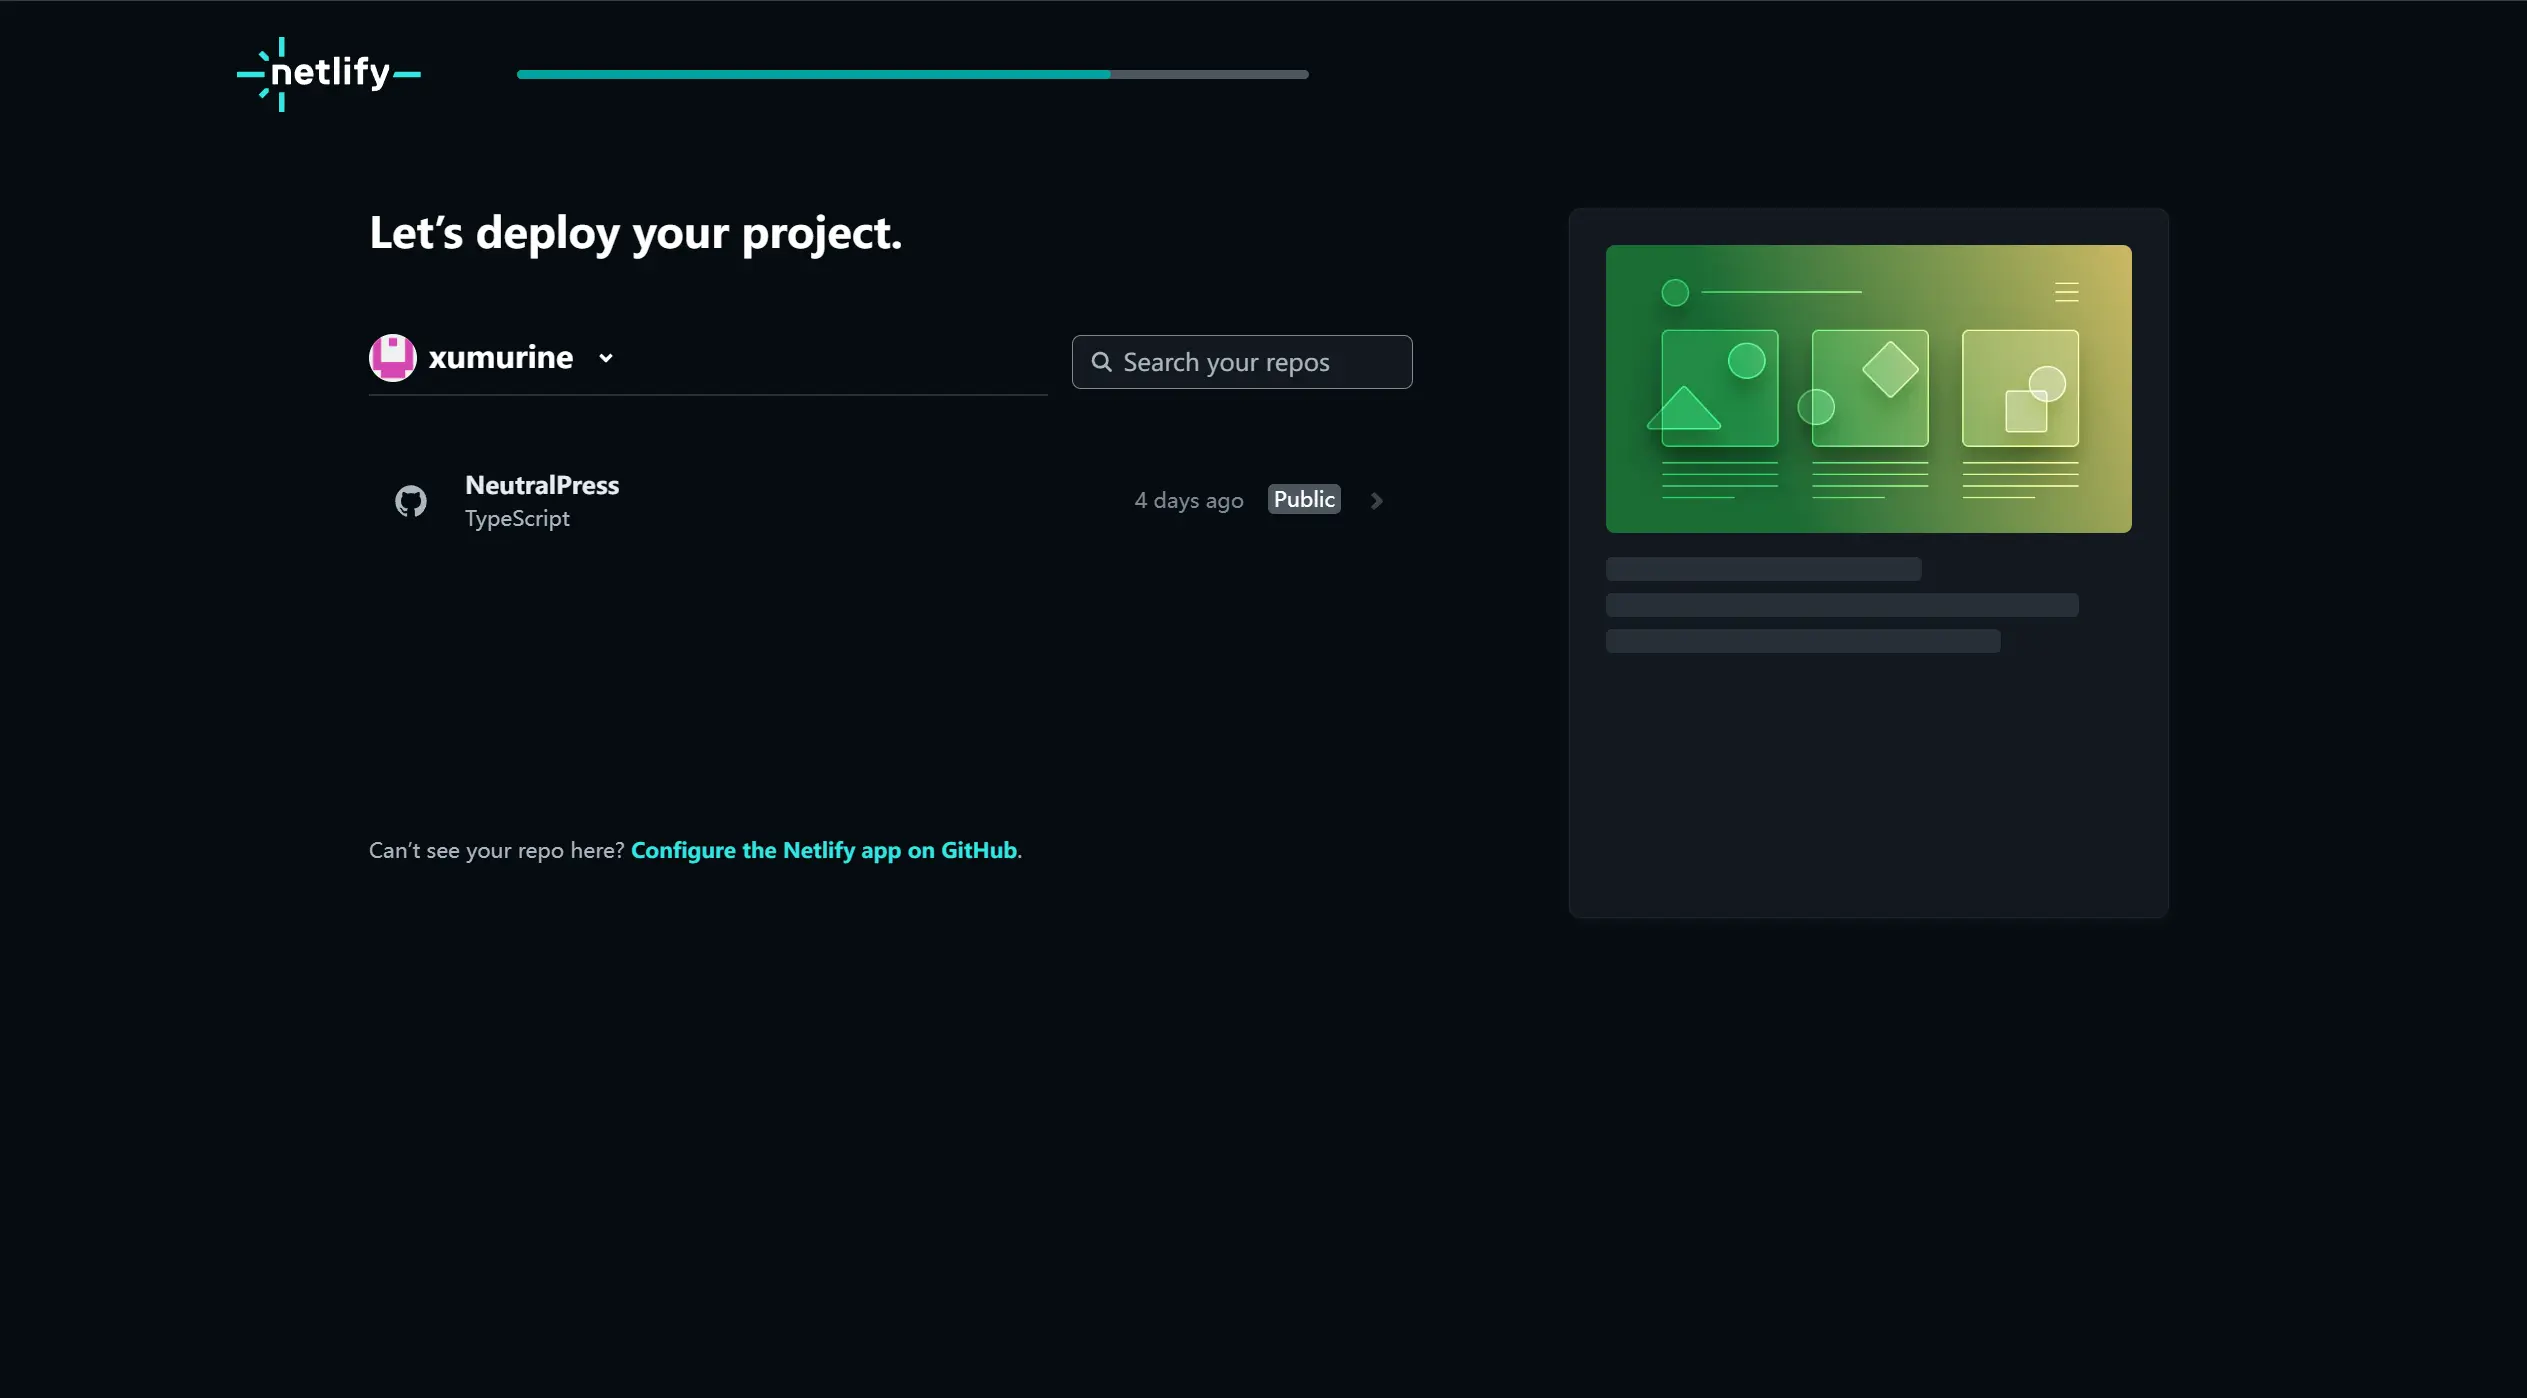Click the hamburger icon in preview illustration
2527x1398 pixels.
(2066, 292)
